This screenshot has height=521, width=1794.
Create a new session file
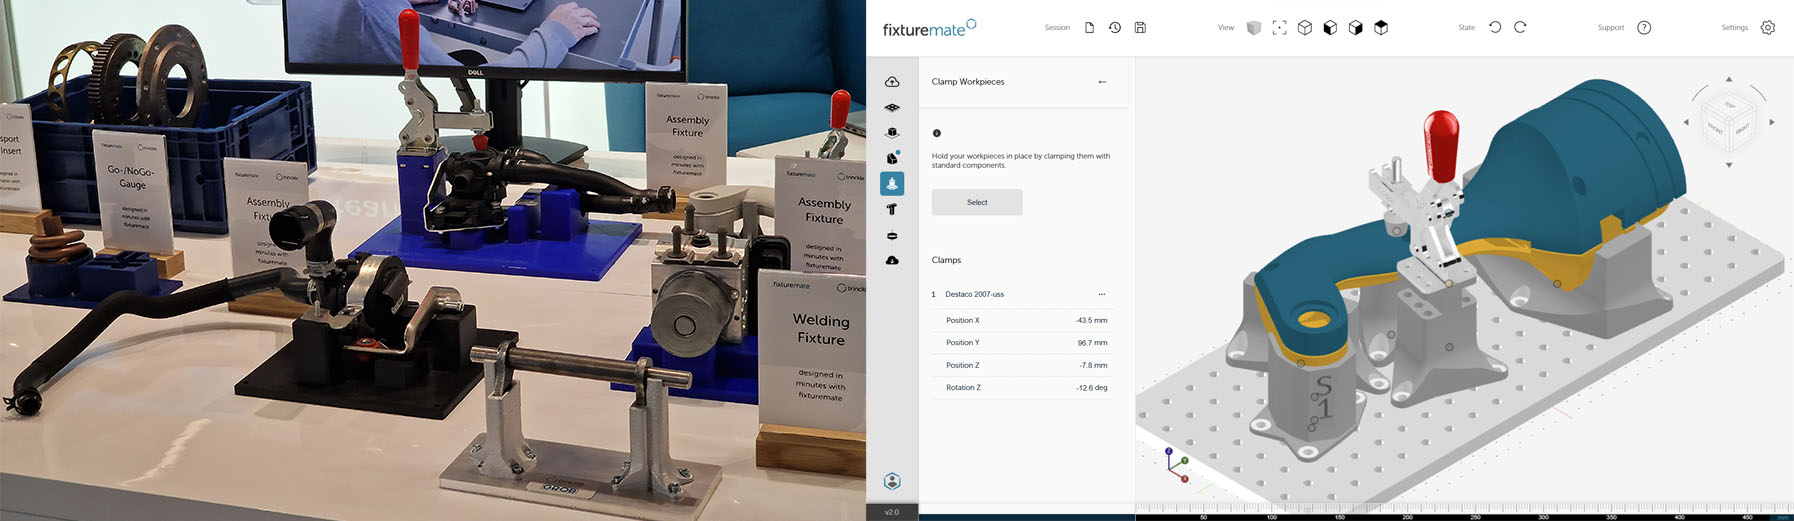pos(1089,28)
